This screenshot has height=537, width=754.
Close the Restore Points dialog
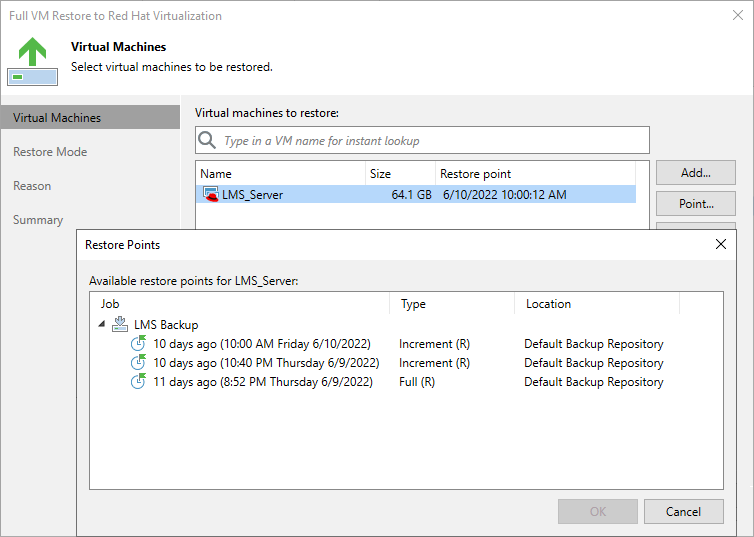click(x=721, y=244)
